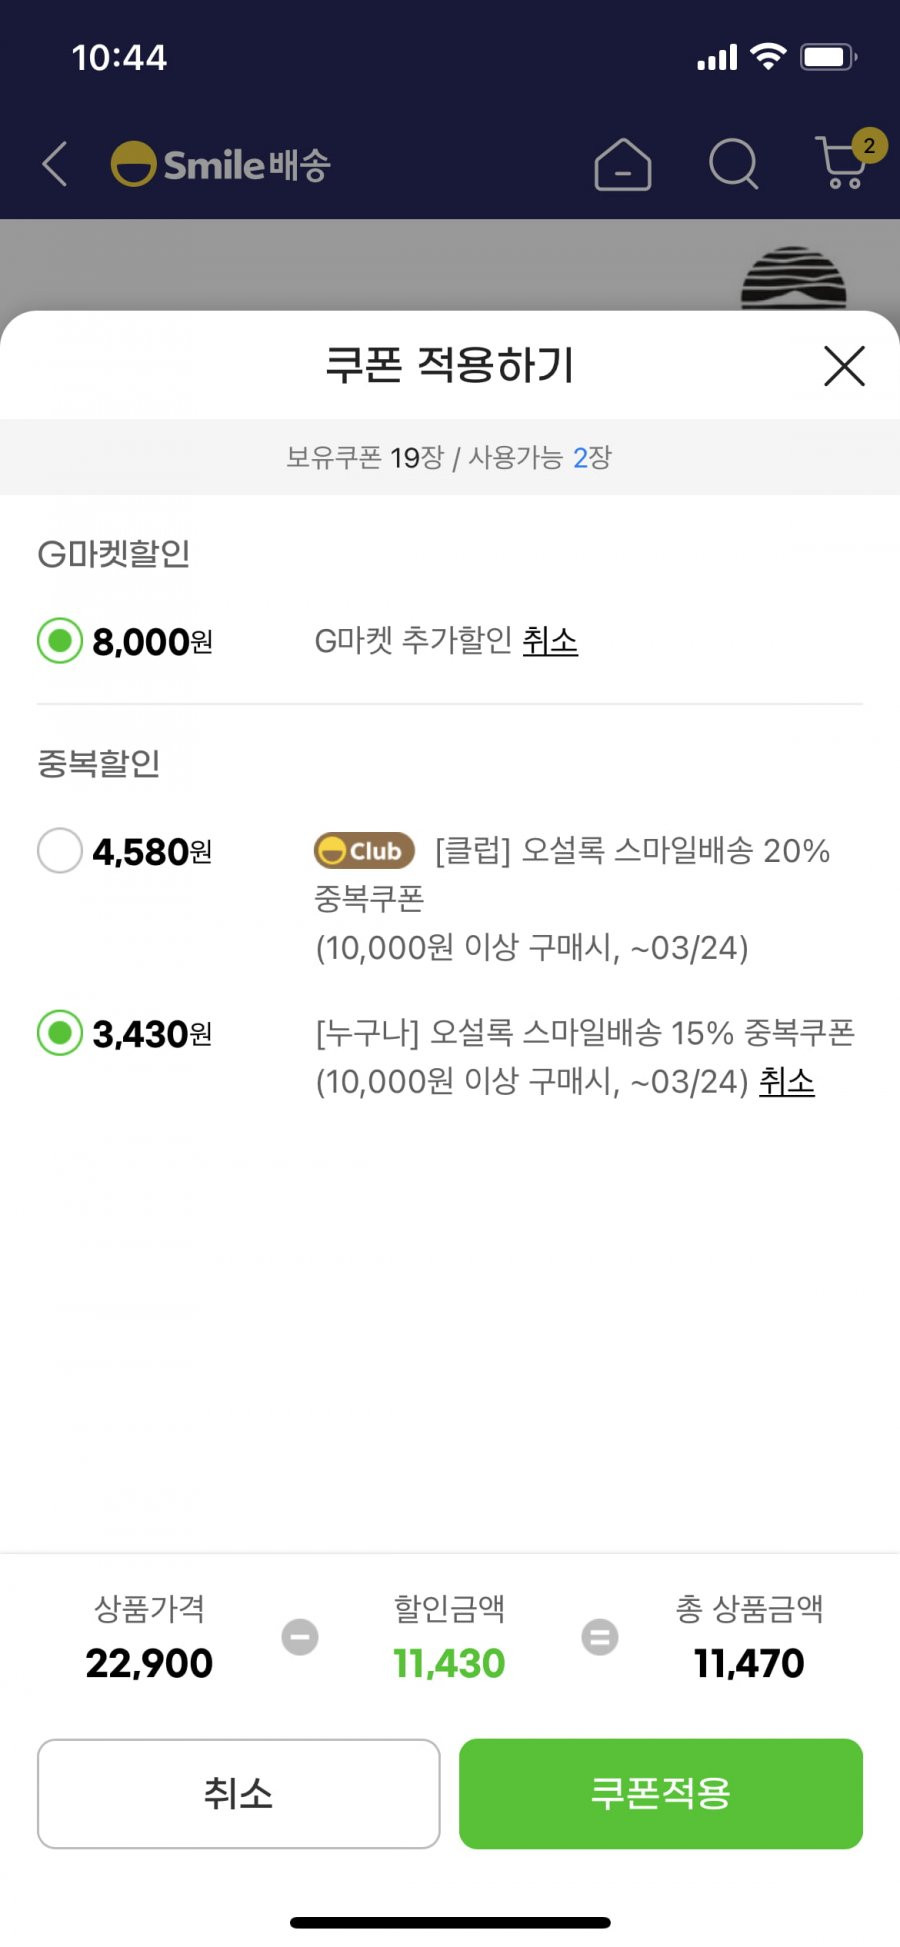Tap 취소 link on 15% 중복쿠폰
The width and height of the screenshot is (900, 1947).
click(787, 1081)
